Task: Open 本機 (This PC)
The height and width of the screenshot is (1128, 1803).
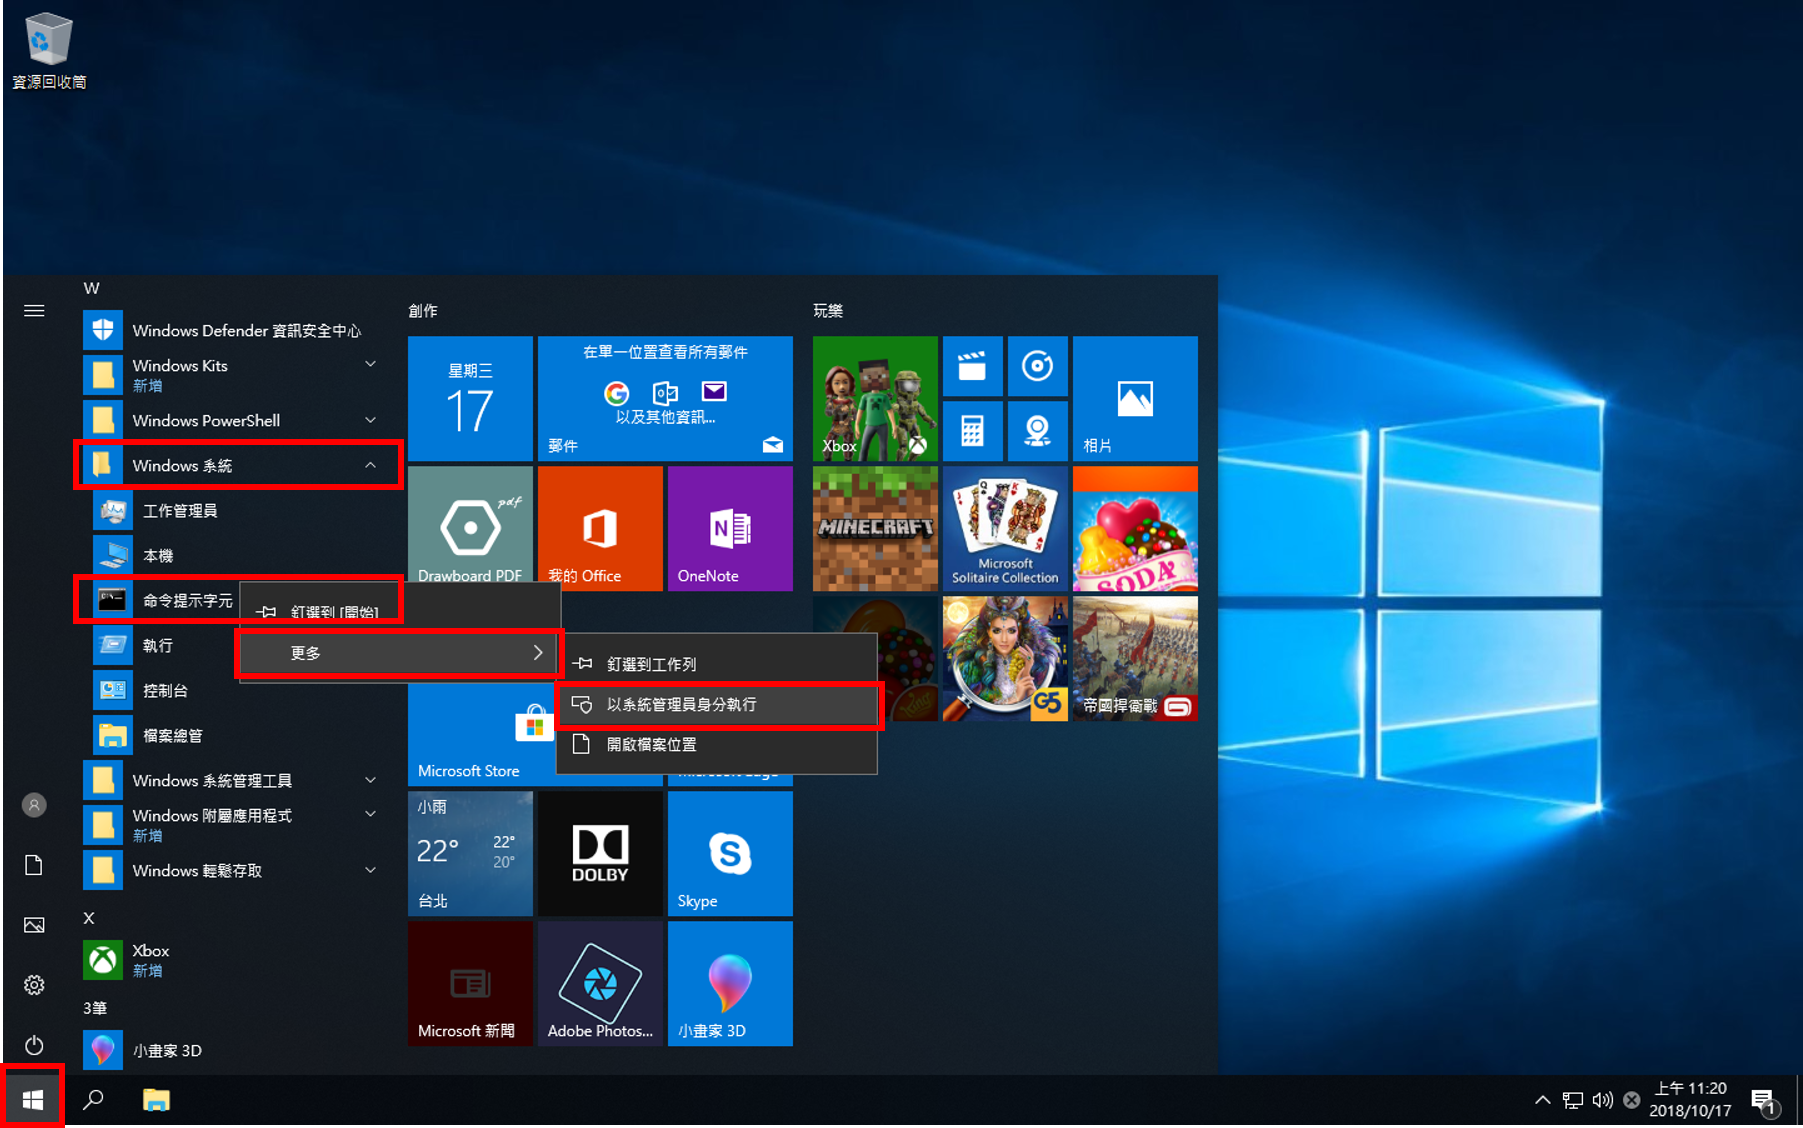Action: tap(235, 555)
